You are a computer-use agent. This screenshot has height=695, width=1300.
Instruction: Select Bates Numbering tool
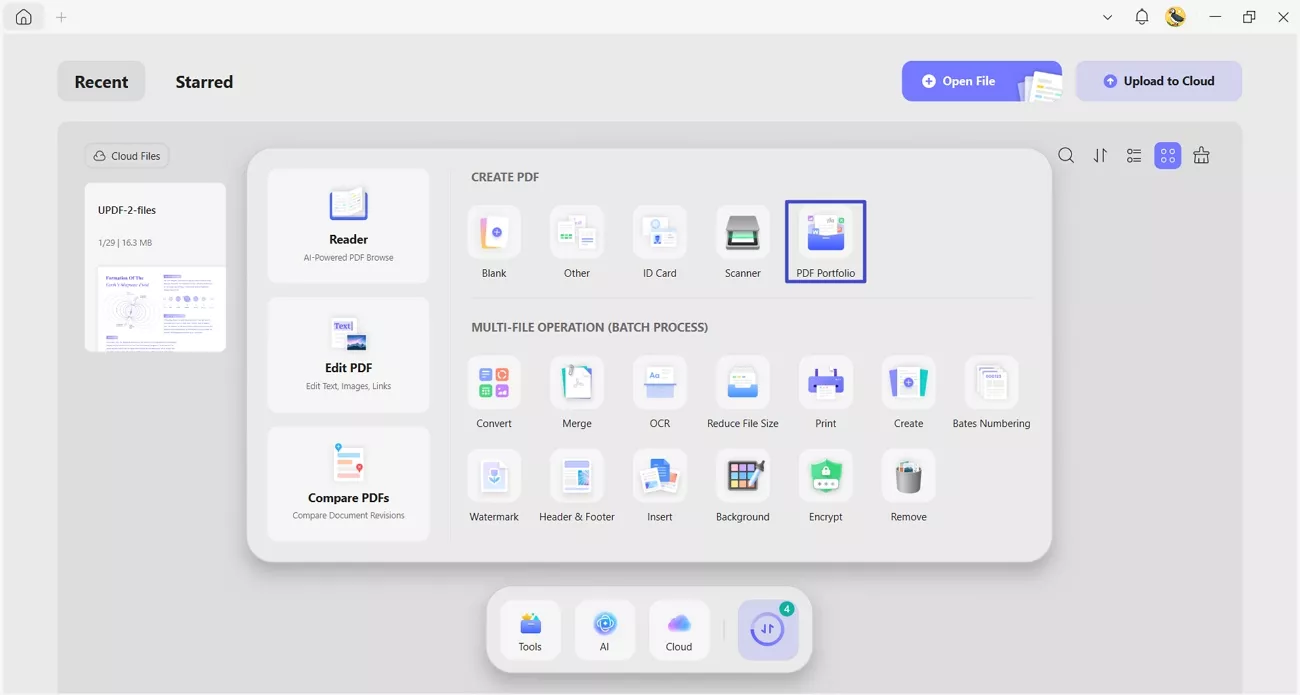(x=991, y=393)
